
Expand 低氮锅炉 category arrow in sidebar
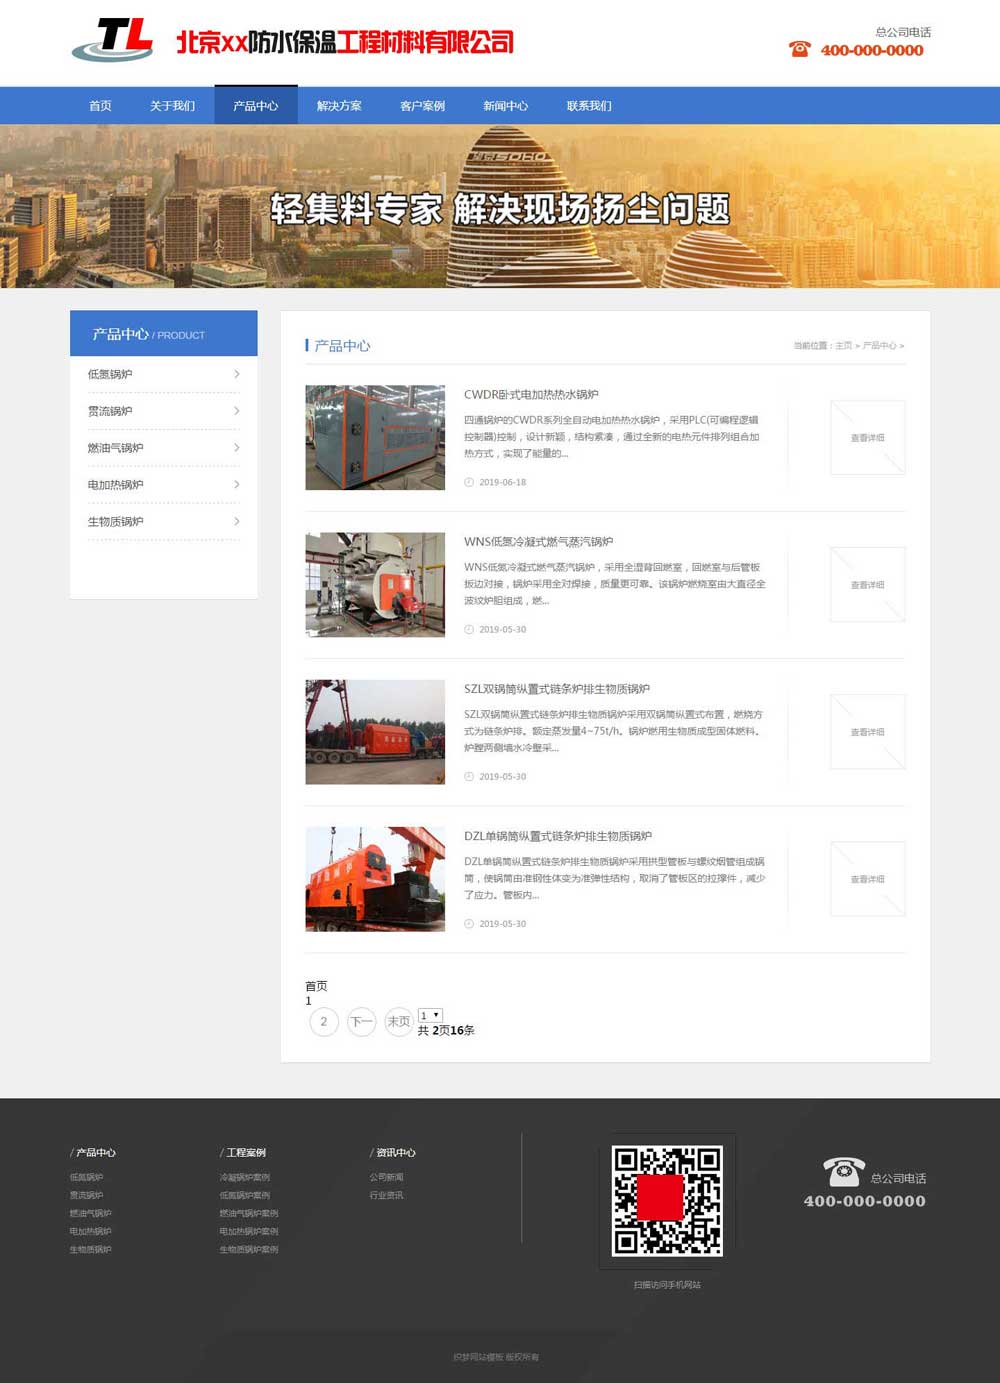click(x=237, y=374)
